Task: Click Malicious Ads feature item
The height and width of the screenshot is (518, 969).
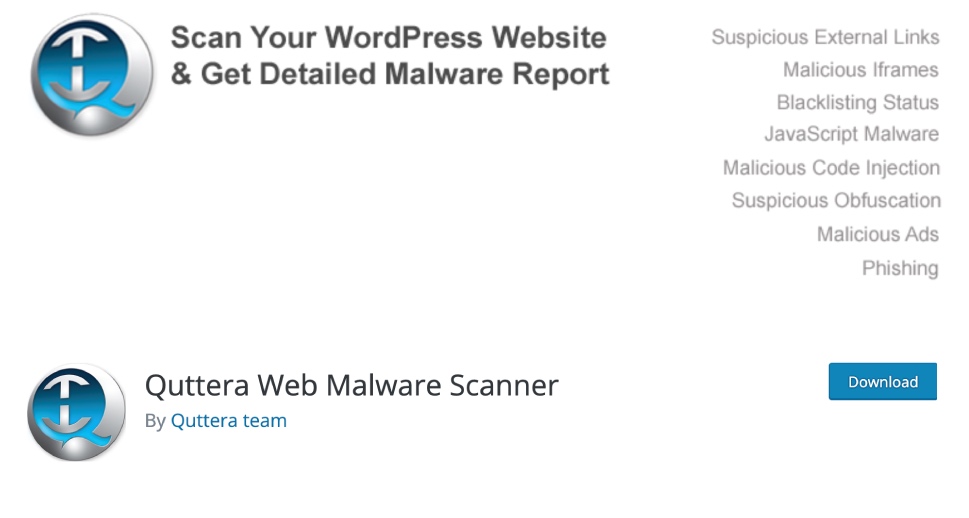Action: coord(878,234)
